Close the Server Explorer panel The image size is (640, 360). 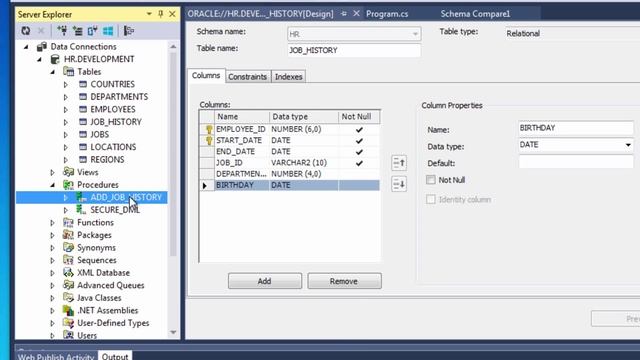coord(173,14)
